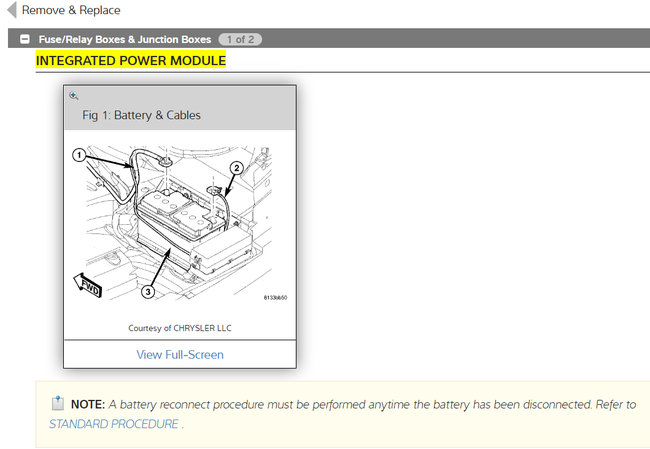The width and height of the screenshot is (650, 449).
Task: Click the INTEGRATED POWER MODULE heading
Action: [x=131, y=61]
